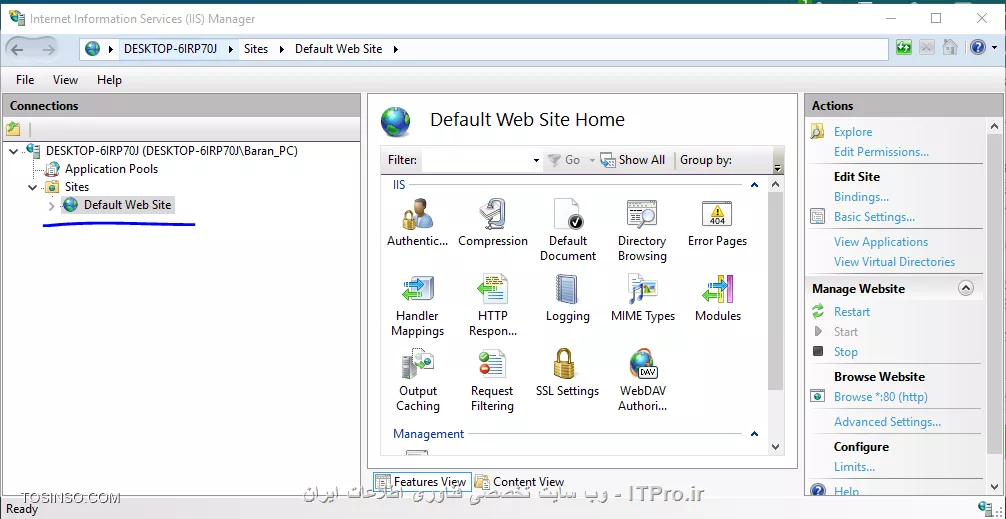The height and width of the screenshot is (519, 1006).
Task: Click the create new connection icon
Action: pos(13,129)
